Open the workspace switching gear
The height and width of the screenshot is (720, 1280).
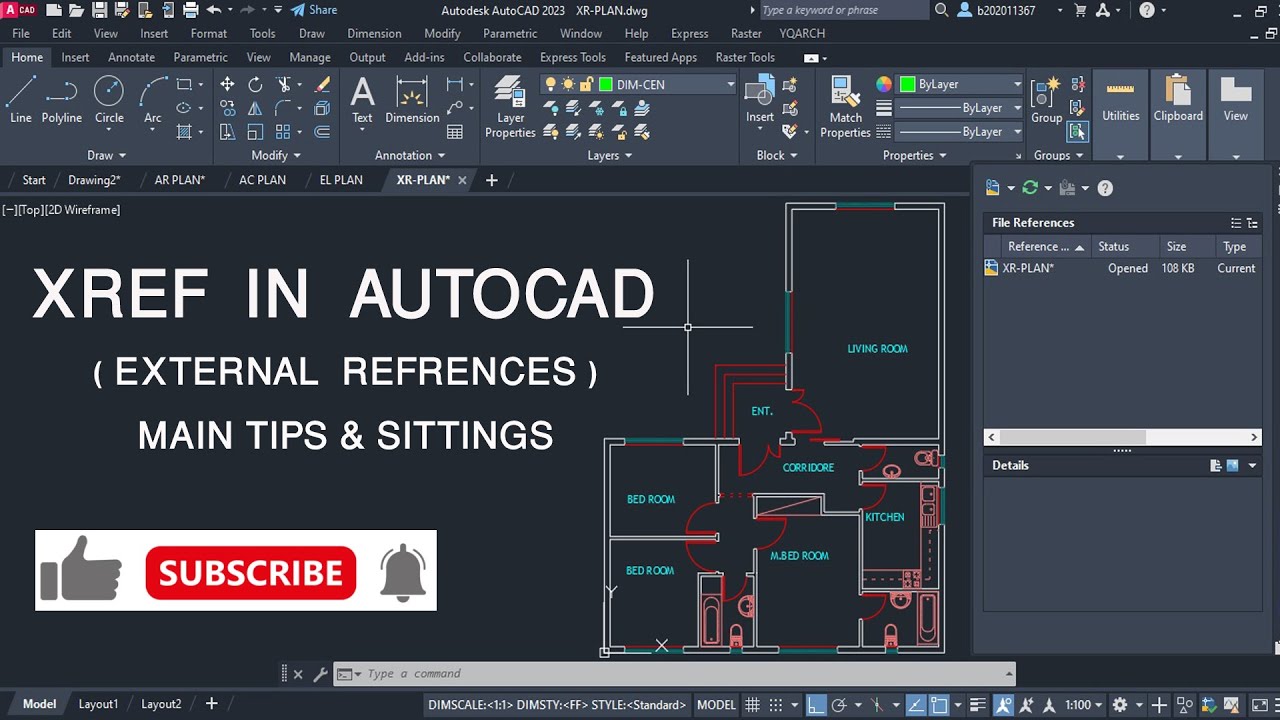1120,705
